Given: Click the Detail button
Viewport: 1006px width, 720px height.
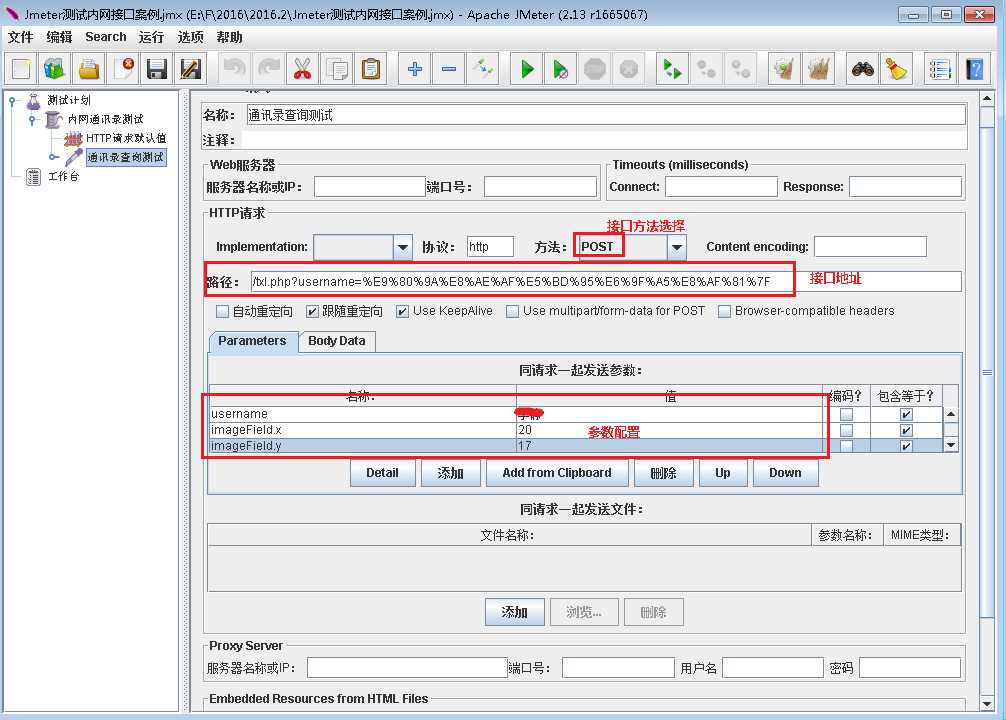Looking at the screenshot, I should point(382,473).
